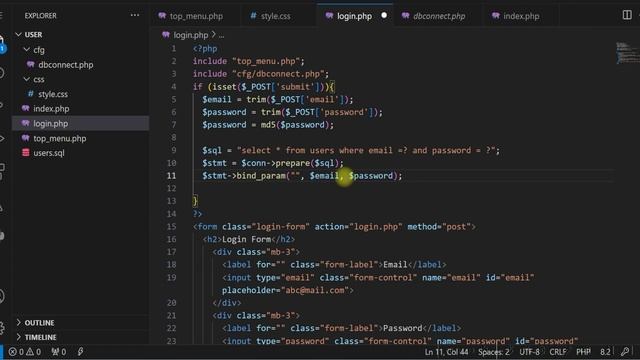Click the $password = md5($password) line

268,125
